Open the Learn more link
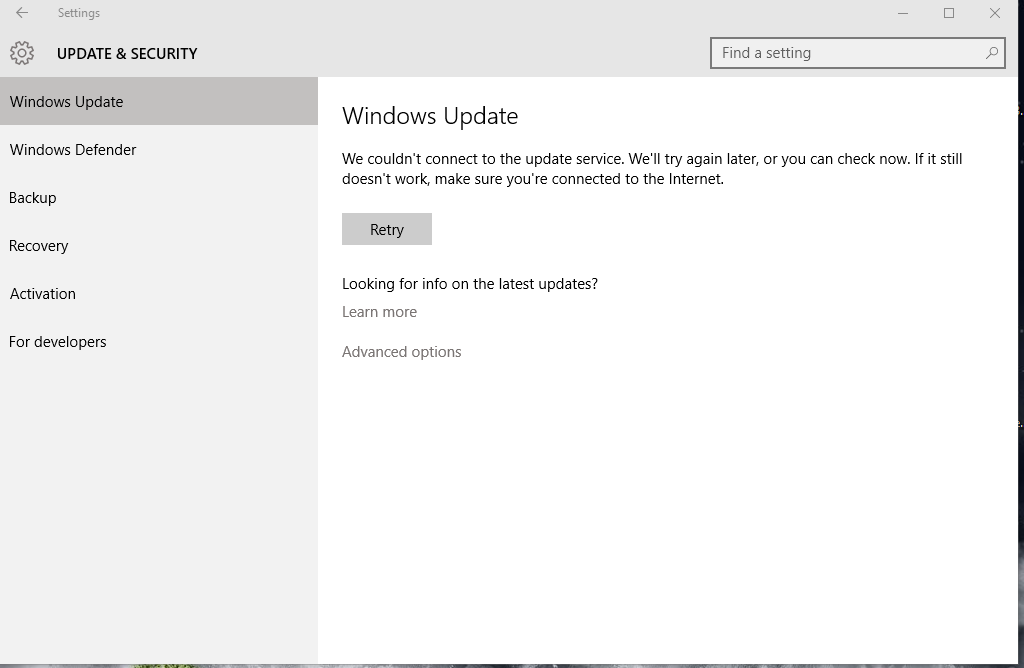 (x=379, y=312)
